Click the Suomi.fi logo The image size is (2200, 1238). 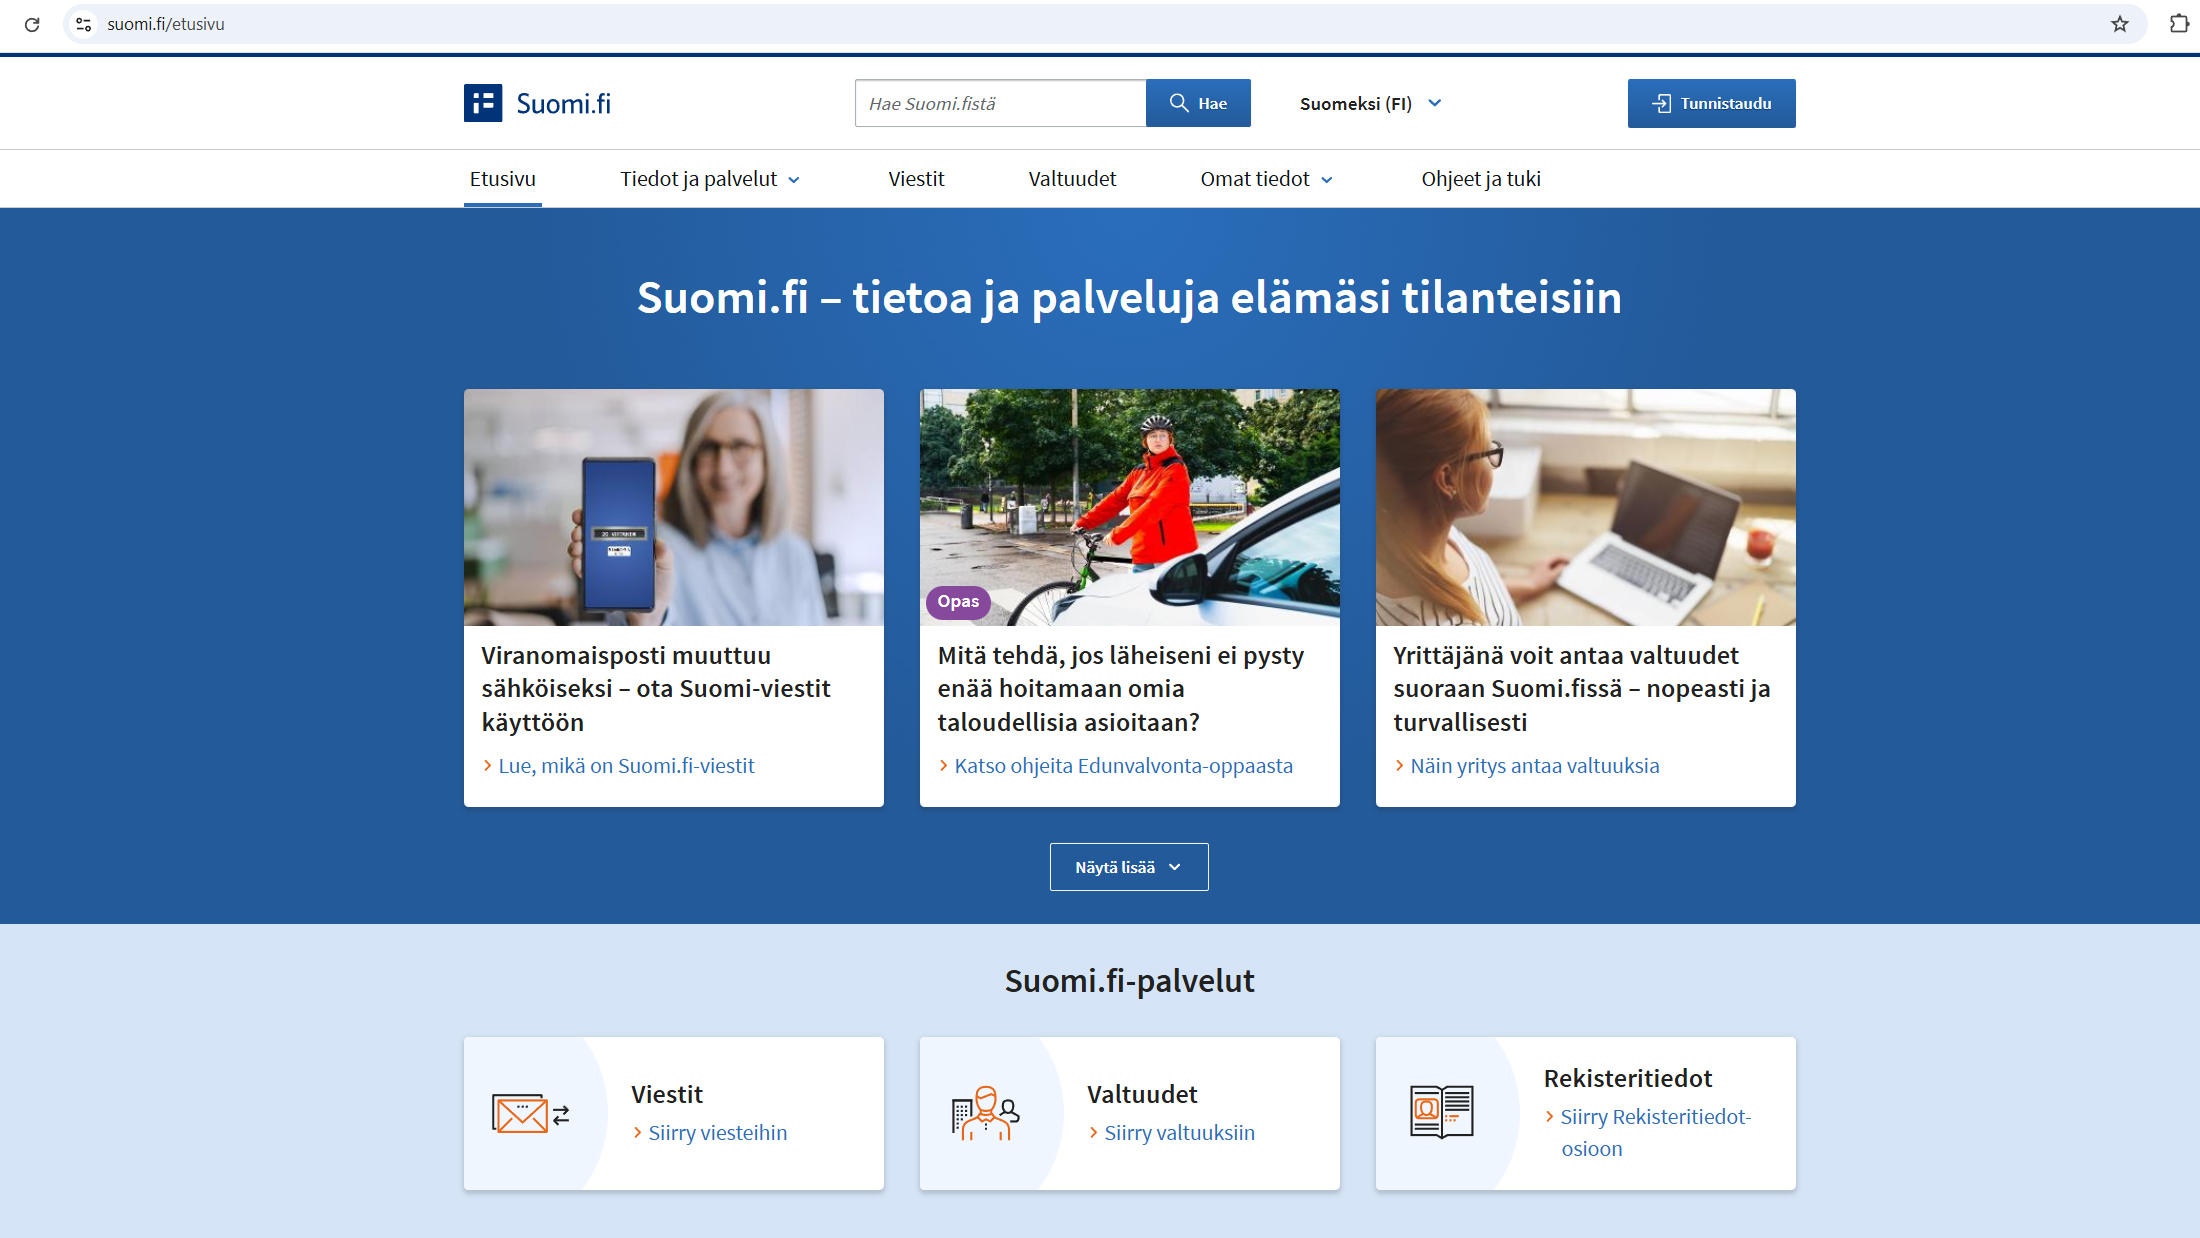537,102
